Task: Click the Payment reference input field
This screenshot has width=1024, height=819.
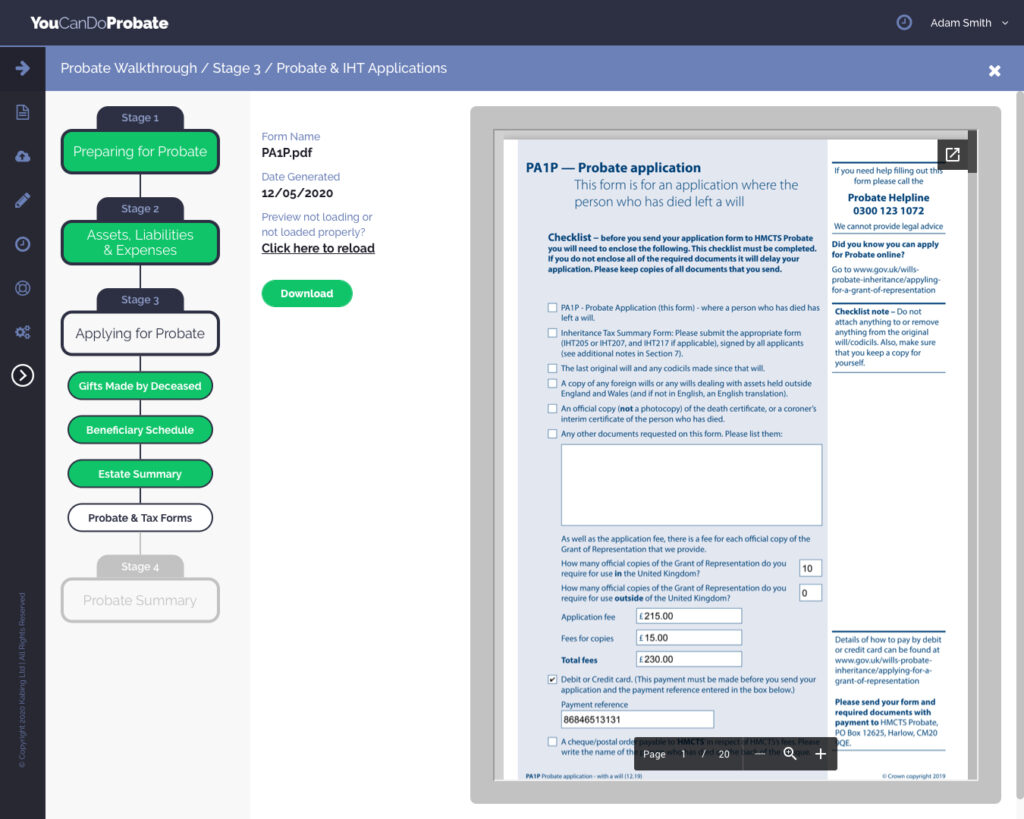Action: point(637,719)
